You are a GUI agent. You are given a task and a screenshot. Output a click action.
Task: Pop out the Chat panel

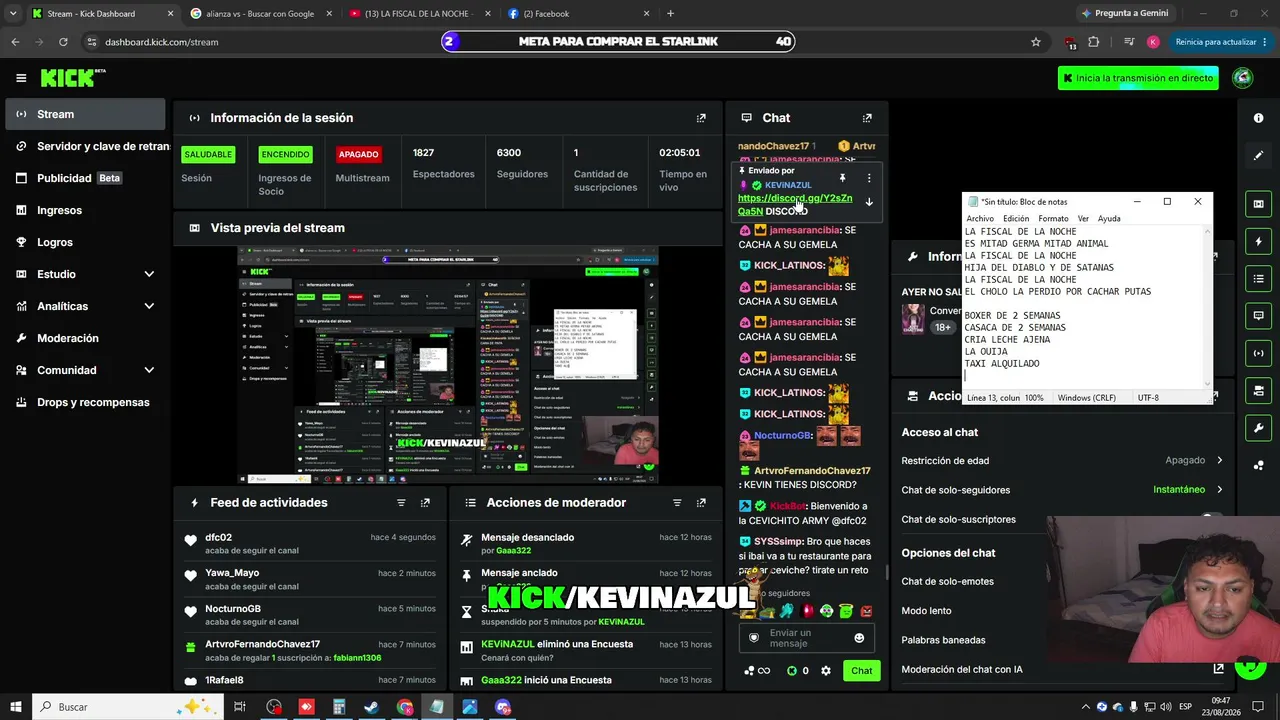tap(867, 118)
